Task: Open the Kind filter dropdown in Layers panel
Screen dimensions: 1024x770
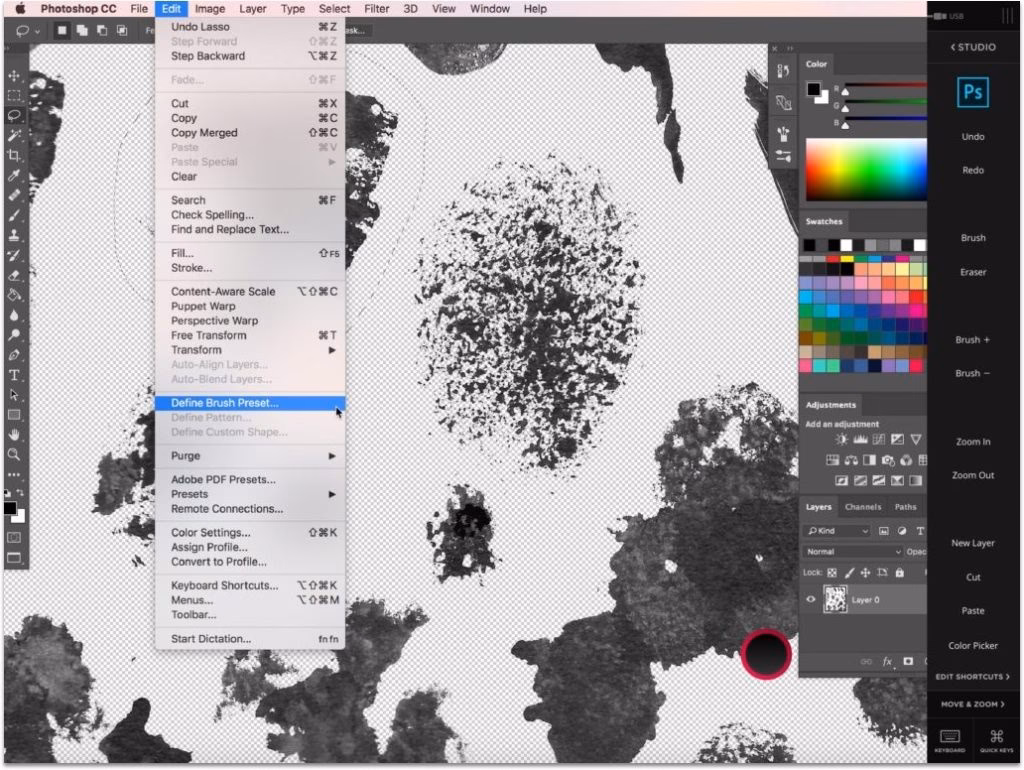Action: (x=836, y=531)
